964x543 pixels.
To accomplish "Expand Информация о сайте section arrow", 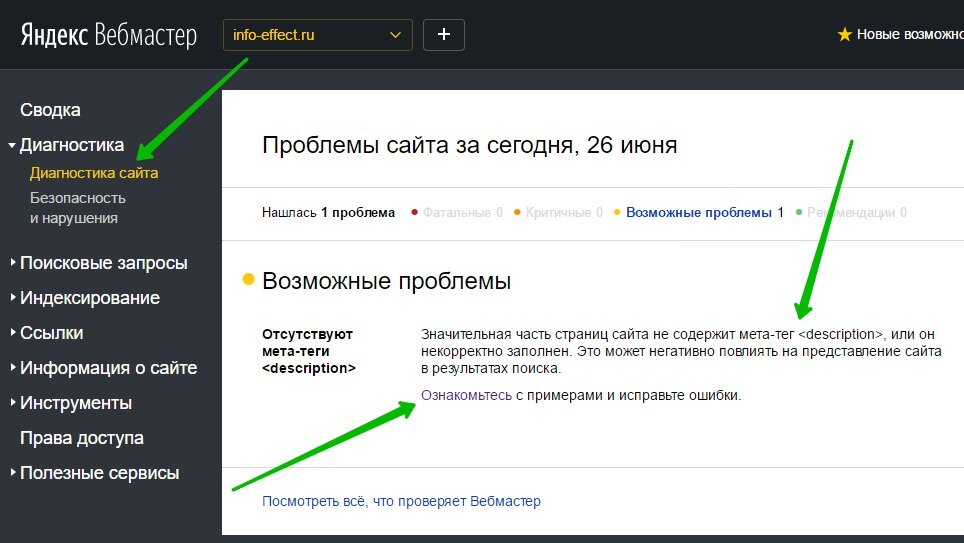I will (13, 368).
